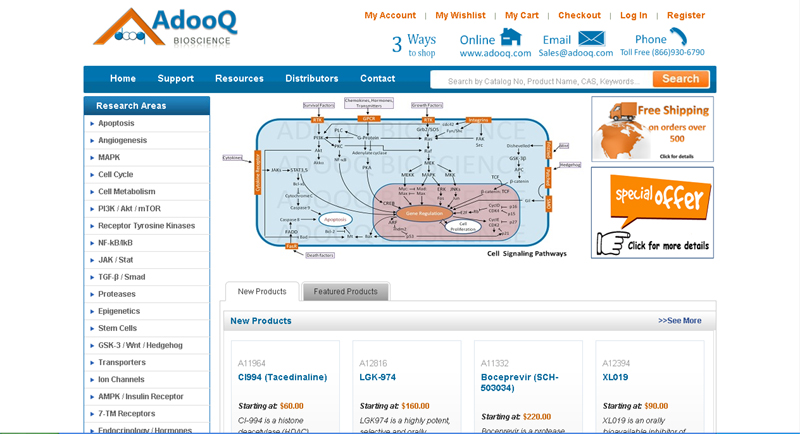
Task: Open Boceprevir (SCH-503034) product
Action: [519, 382]
